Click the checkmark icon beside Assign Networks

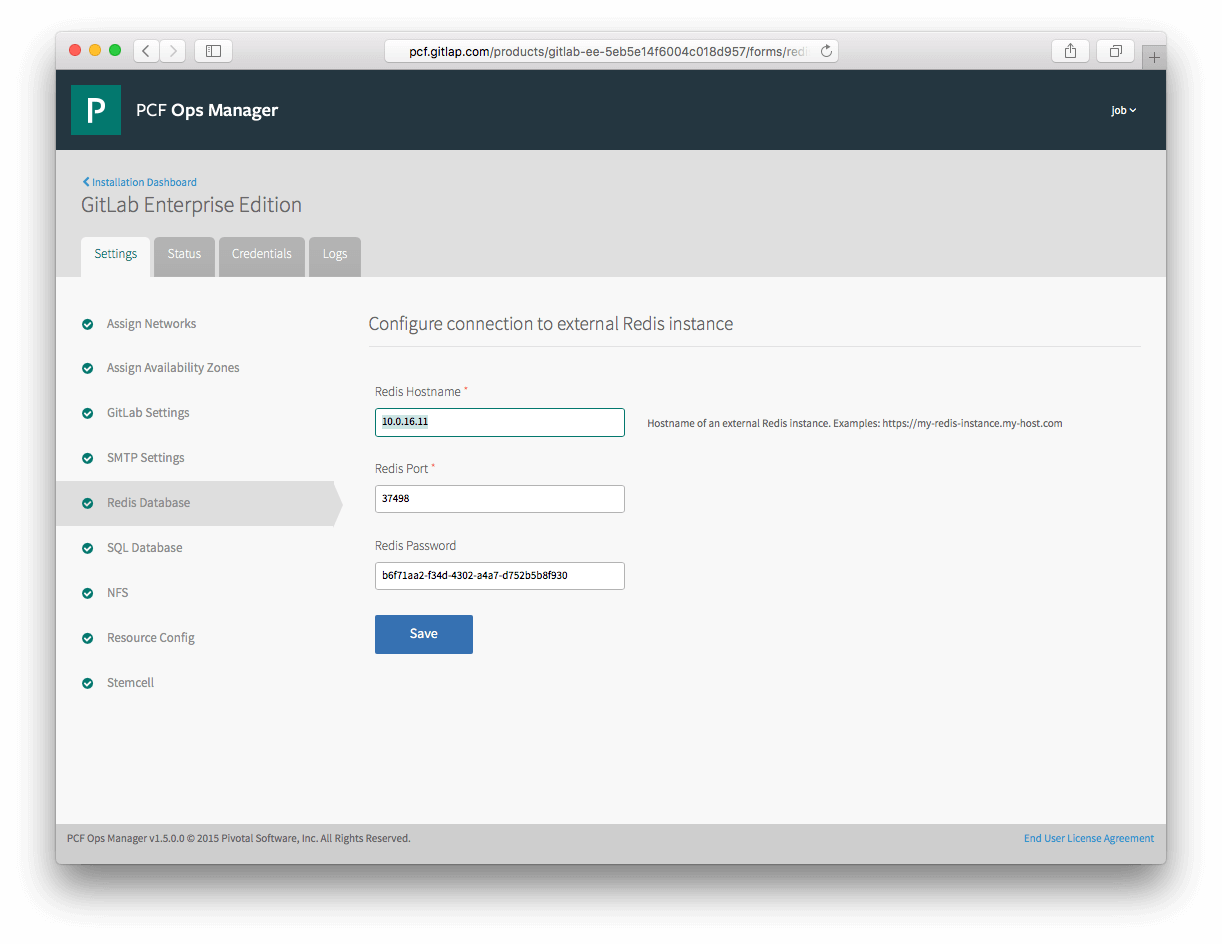pos(87,323)
